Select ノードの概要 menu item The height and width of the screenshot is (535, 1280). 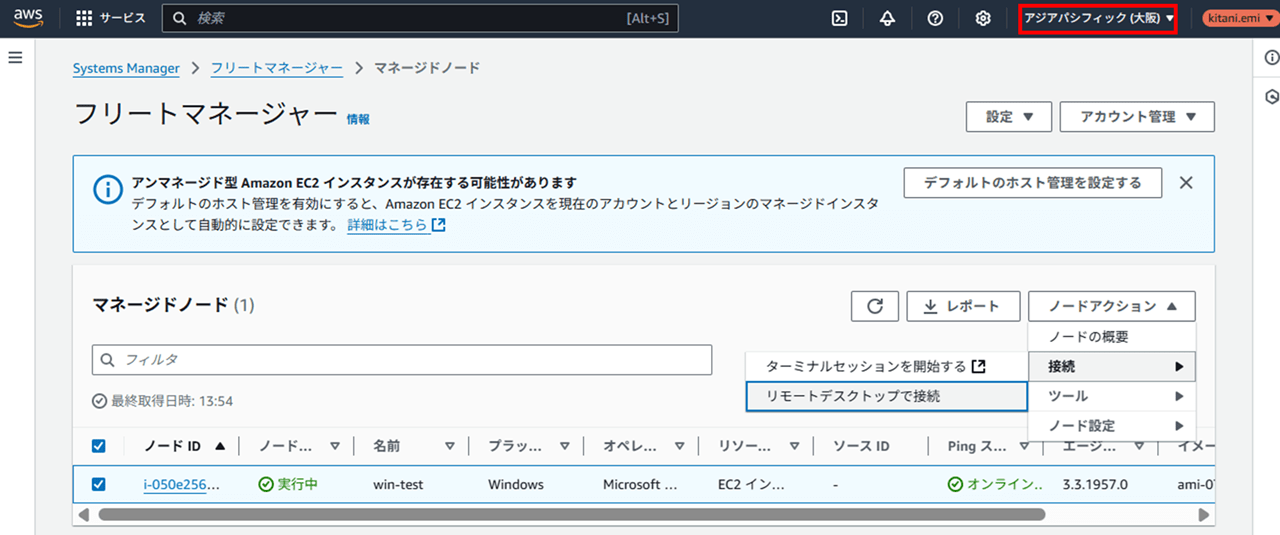pos(1112,337)
